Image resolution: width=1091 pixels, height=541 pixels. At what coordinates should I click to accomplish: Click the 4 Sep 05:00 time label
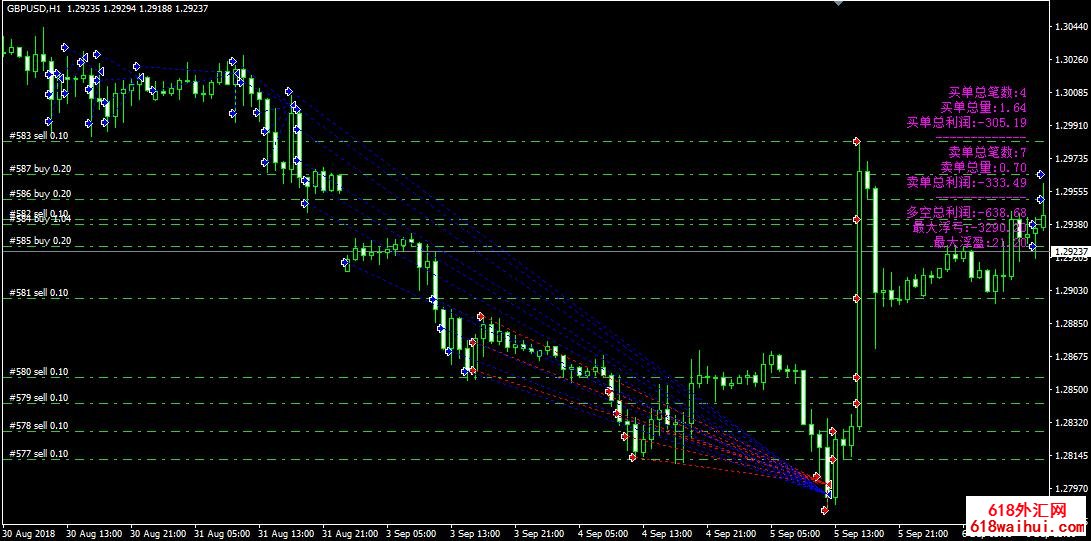click(605, 533)
